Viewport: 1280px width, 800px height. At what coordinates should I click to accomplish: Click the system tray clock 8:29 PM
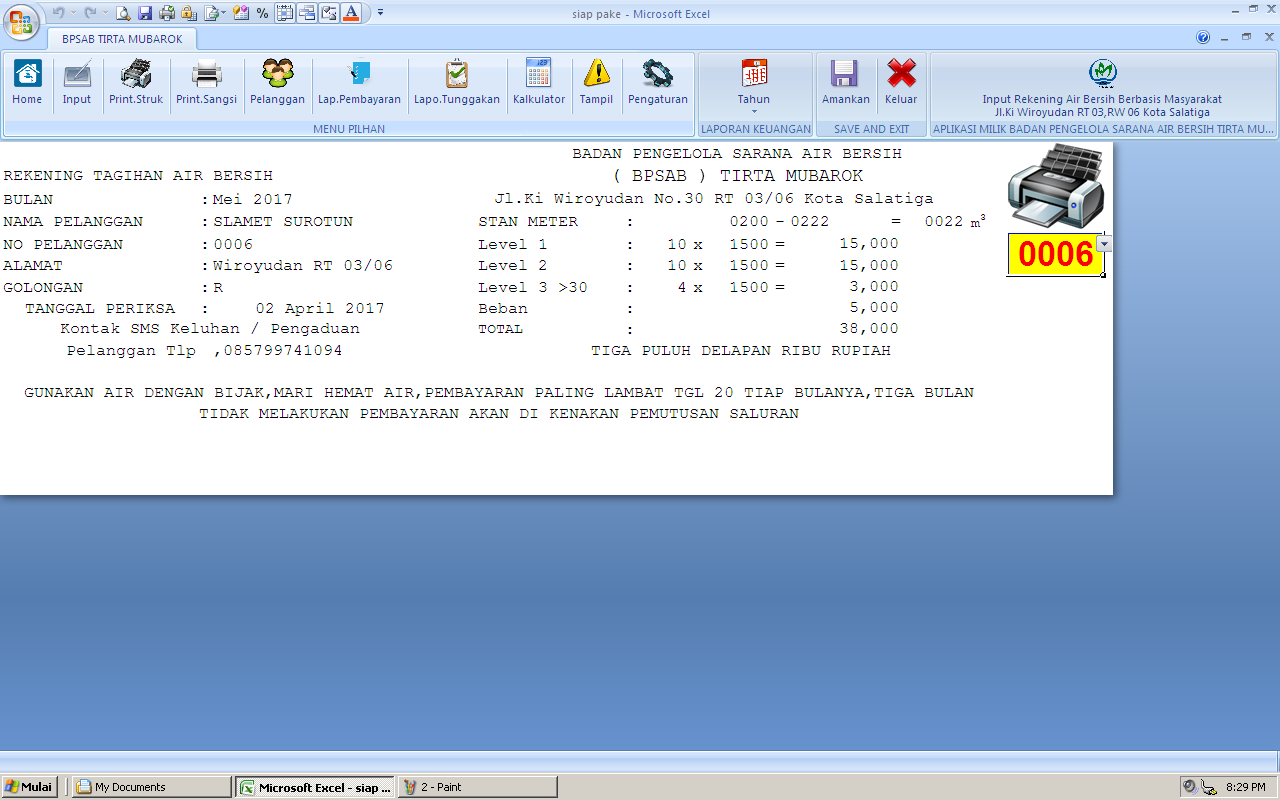[x=1245, y=787]
